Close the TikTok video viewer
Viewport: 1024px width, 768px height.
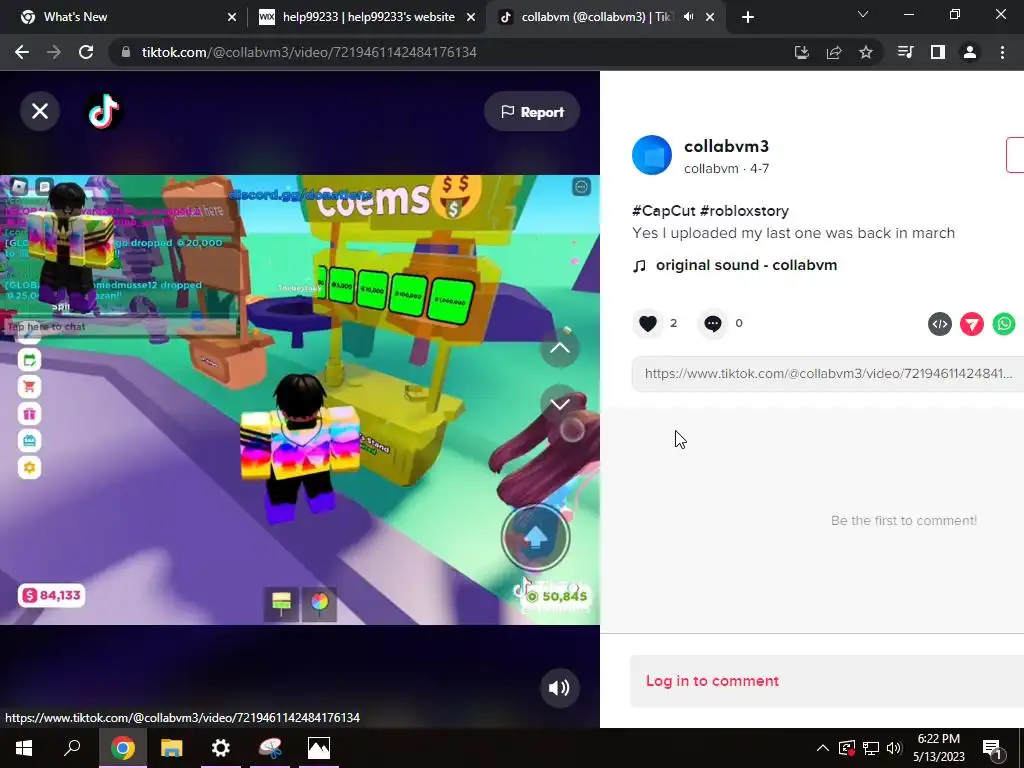click(x=40, y=111)
